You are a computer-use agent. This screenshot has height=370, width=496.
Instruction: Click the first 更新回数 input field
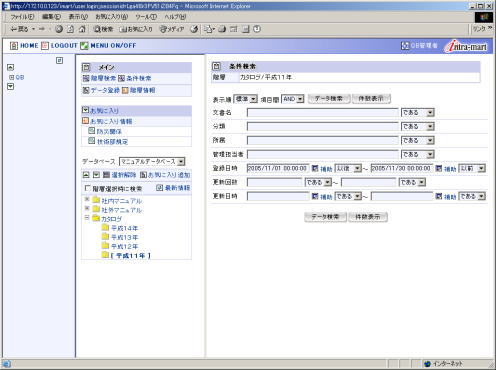coord(274,182)
